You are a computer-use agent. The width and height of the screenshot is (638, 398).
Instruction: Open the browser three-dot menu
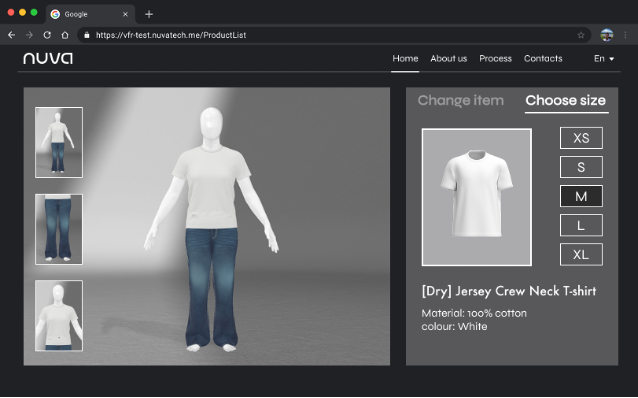(x=625, y=35)
